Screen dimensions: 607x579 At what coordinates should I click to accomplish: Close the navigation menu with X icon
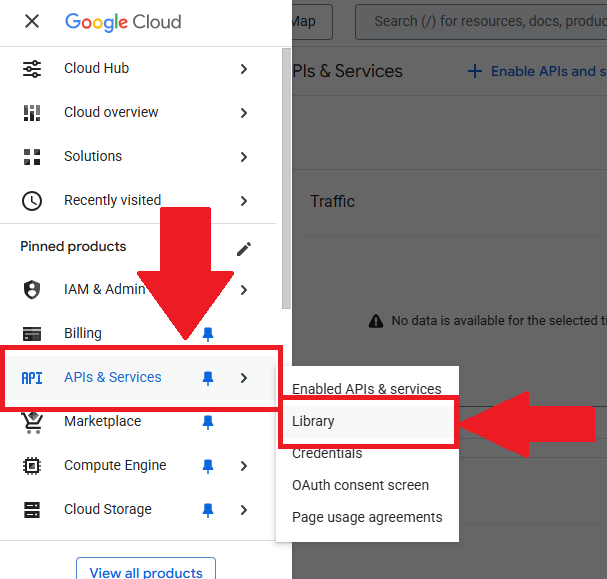pyautogui.click(x=32, y=21)
